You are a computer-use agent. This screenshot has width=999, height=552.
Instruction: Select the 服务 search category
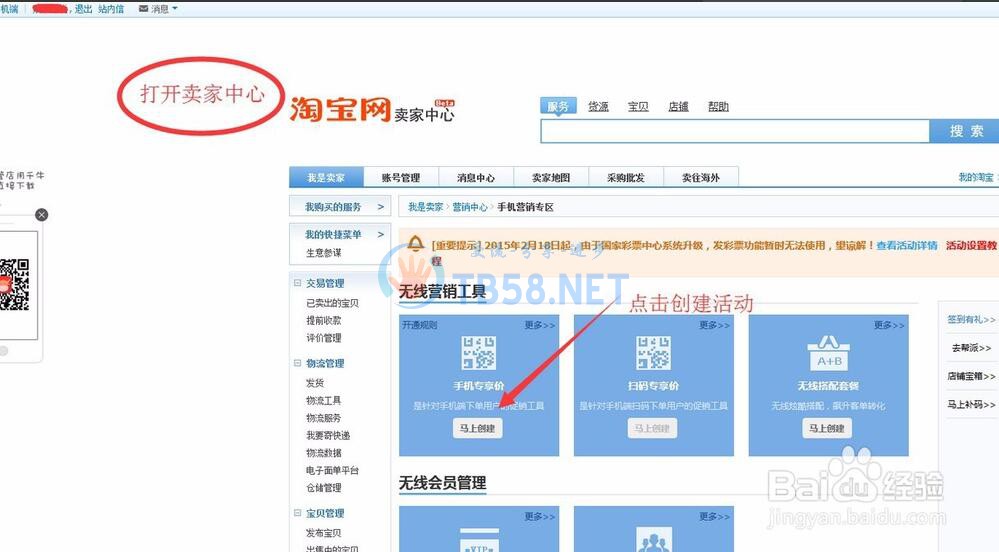[558, 106]
